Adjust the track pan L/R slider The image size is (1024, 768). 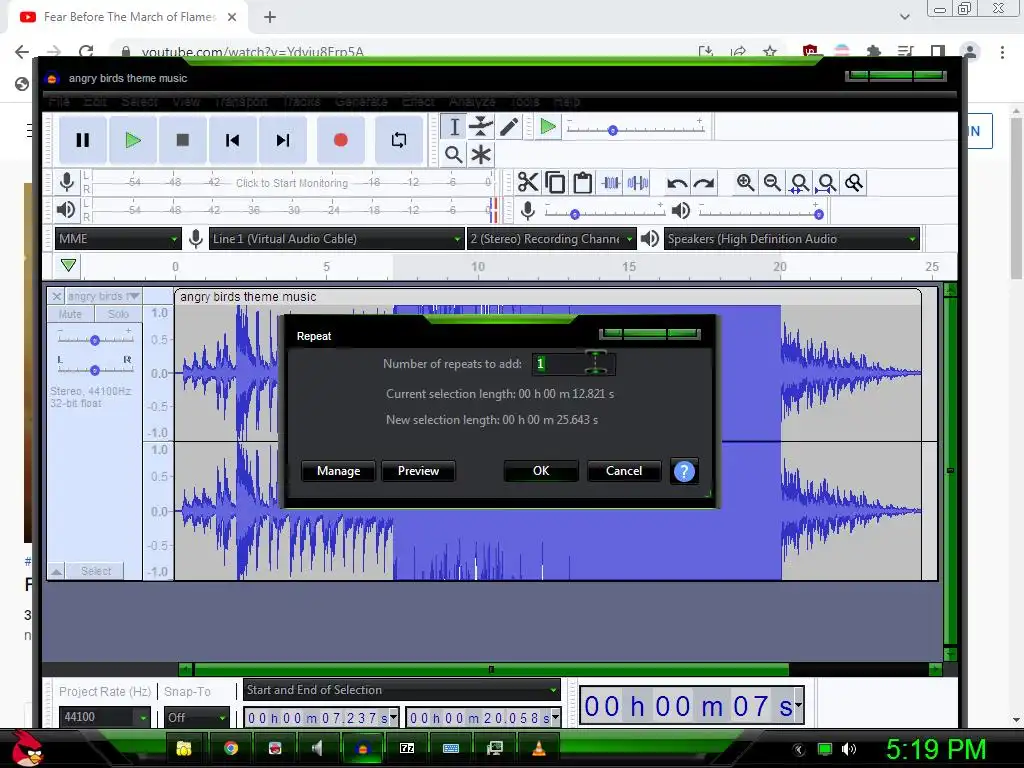coord(95,370)
